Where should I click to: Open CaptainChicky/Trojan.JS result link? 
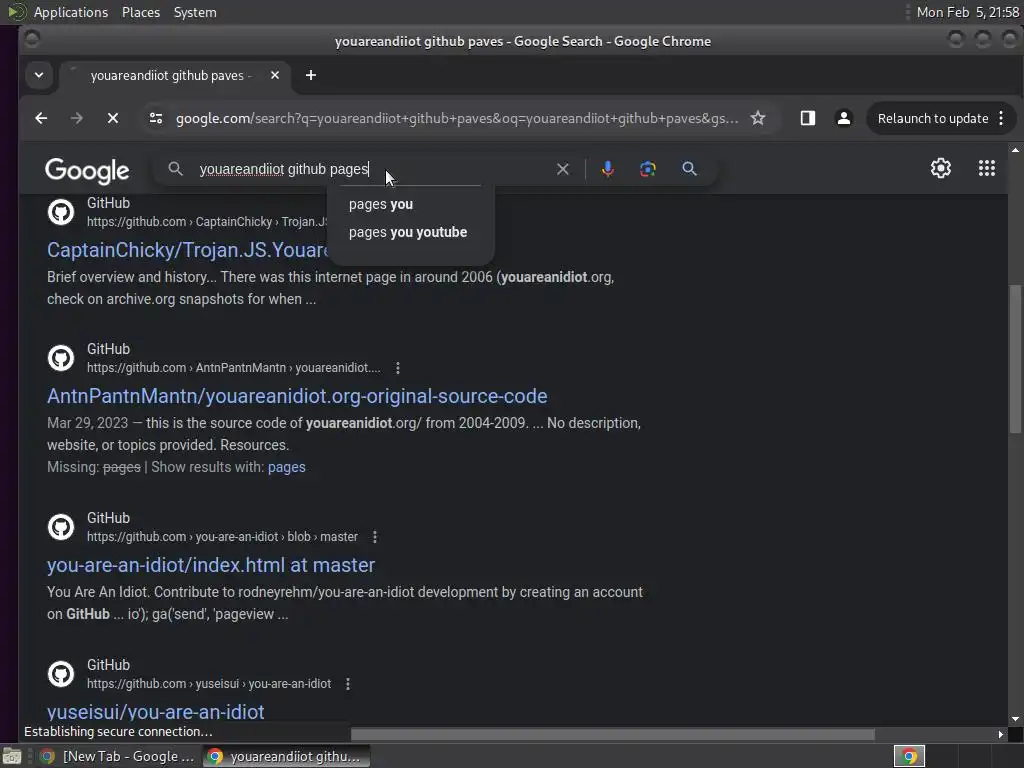187,250
